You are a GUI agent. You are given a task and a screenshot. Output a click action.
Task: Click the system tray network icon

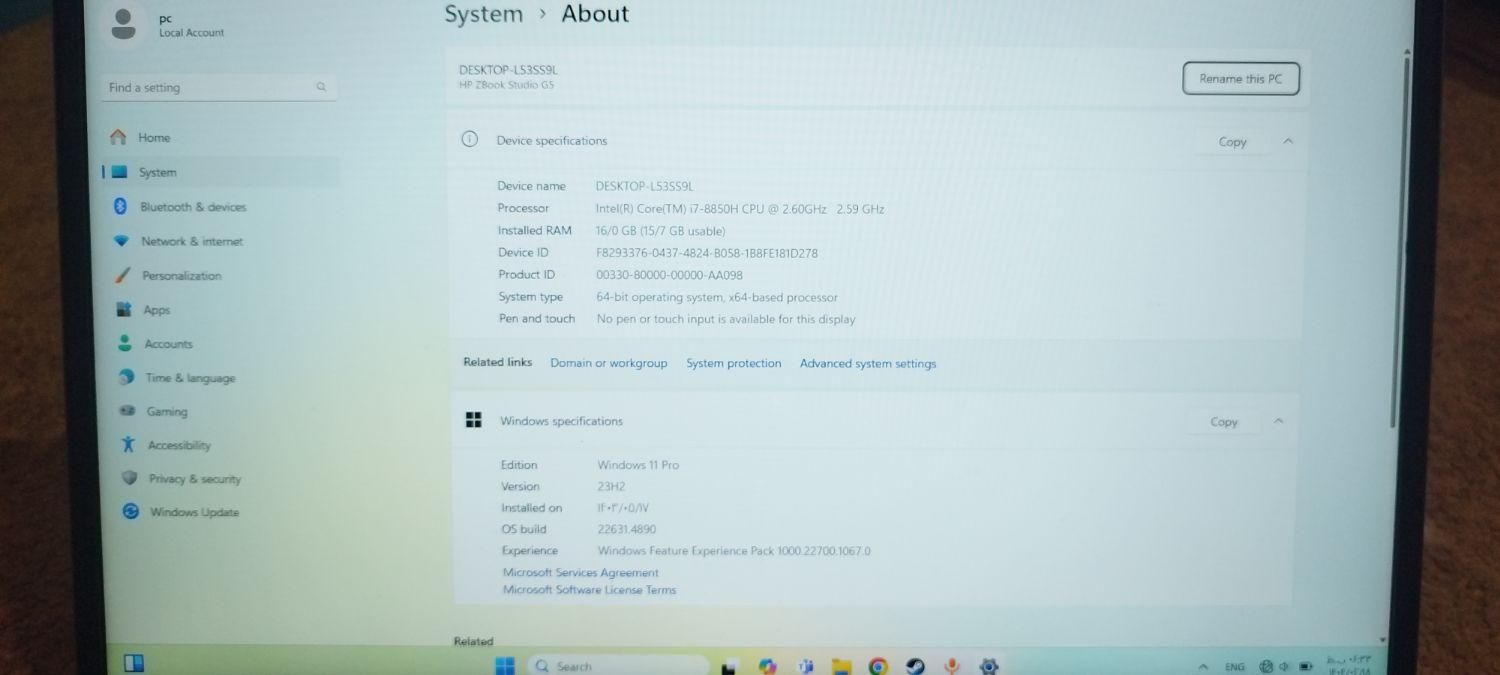click(1267, 667)
